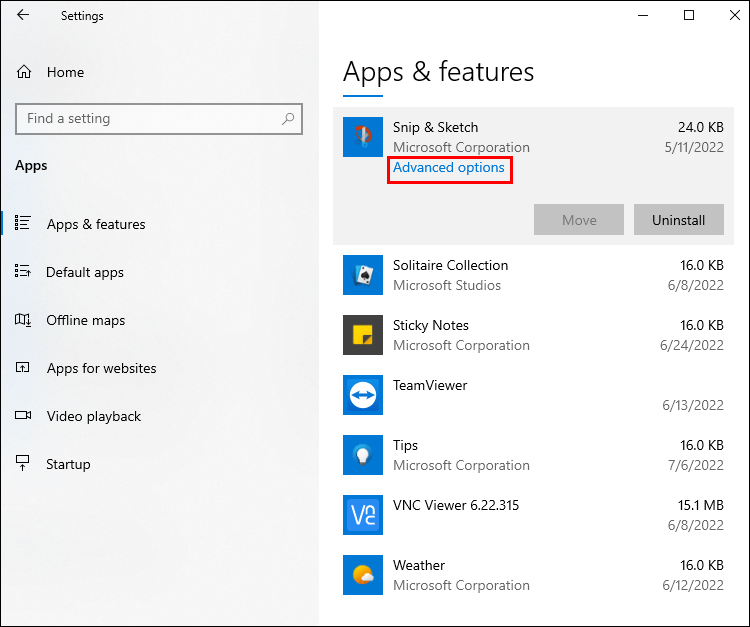Viewport: 750px width, 627px height.
Task: Open Apps & features page
Action: tap(96, 224)
